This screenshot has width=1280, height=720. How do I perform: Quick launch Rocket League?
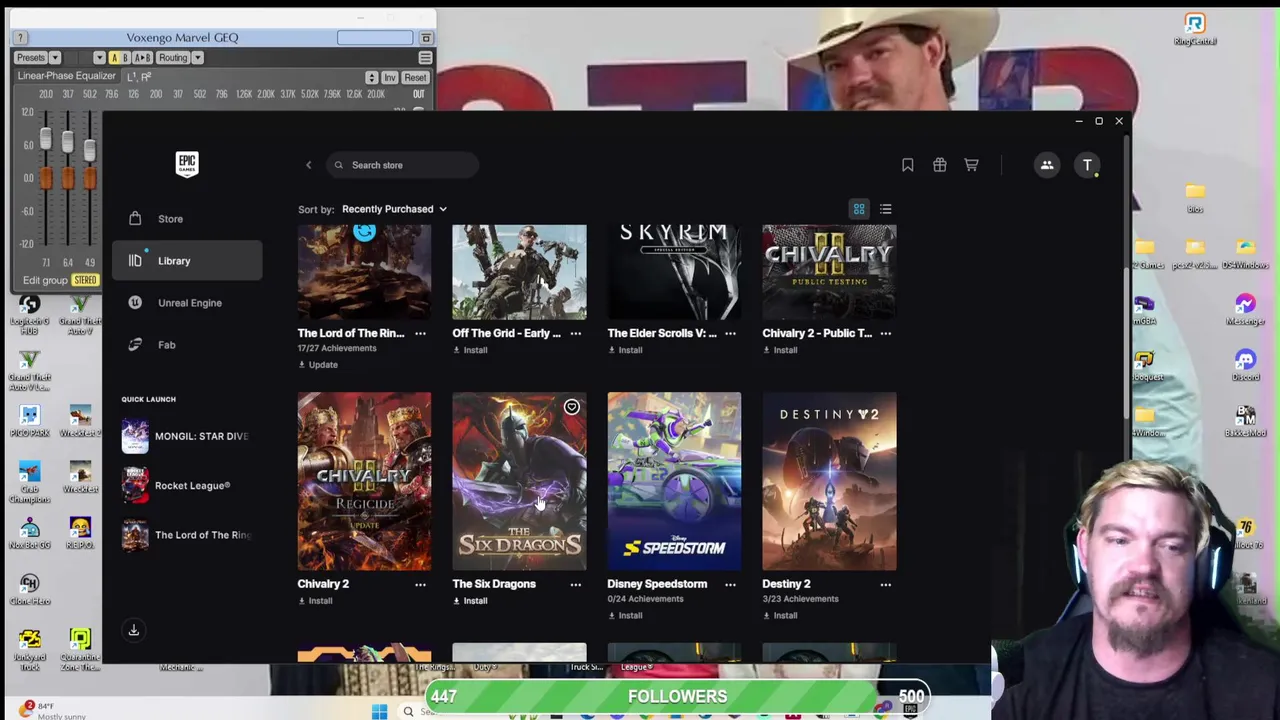coord(187,486)
